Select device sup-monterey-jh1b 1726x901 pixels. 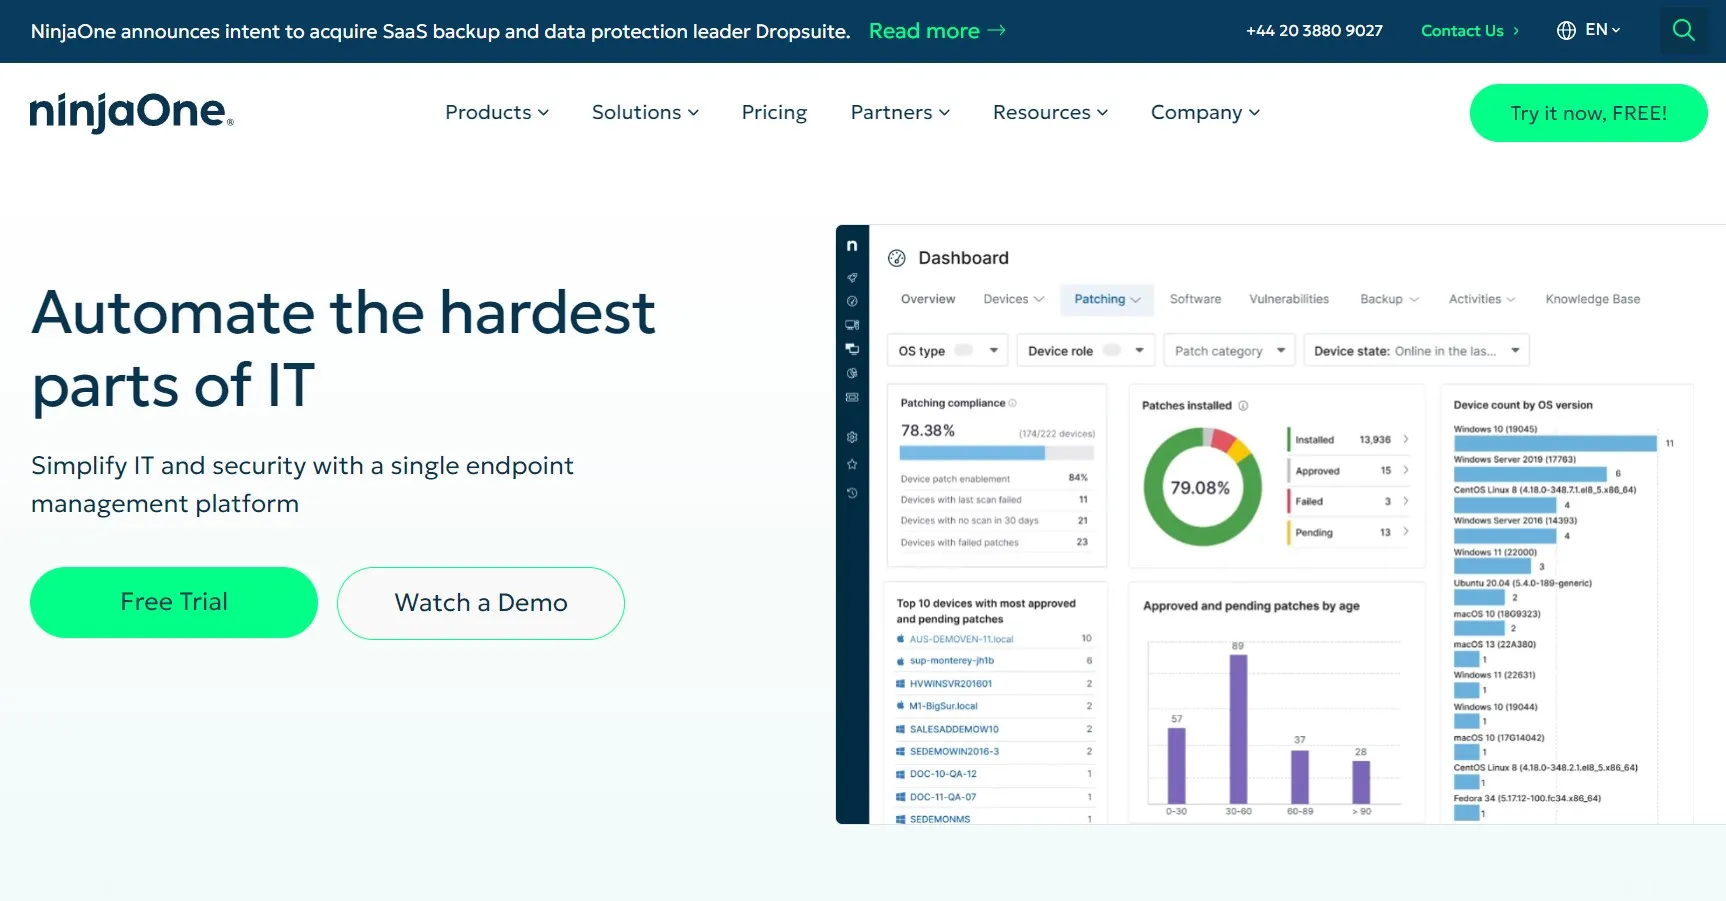(952, 661)
